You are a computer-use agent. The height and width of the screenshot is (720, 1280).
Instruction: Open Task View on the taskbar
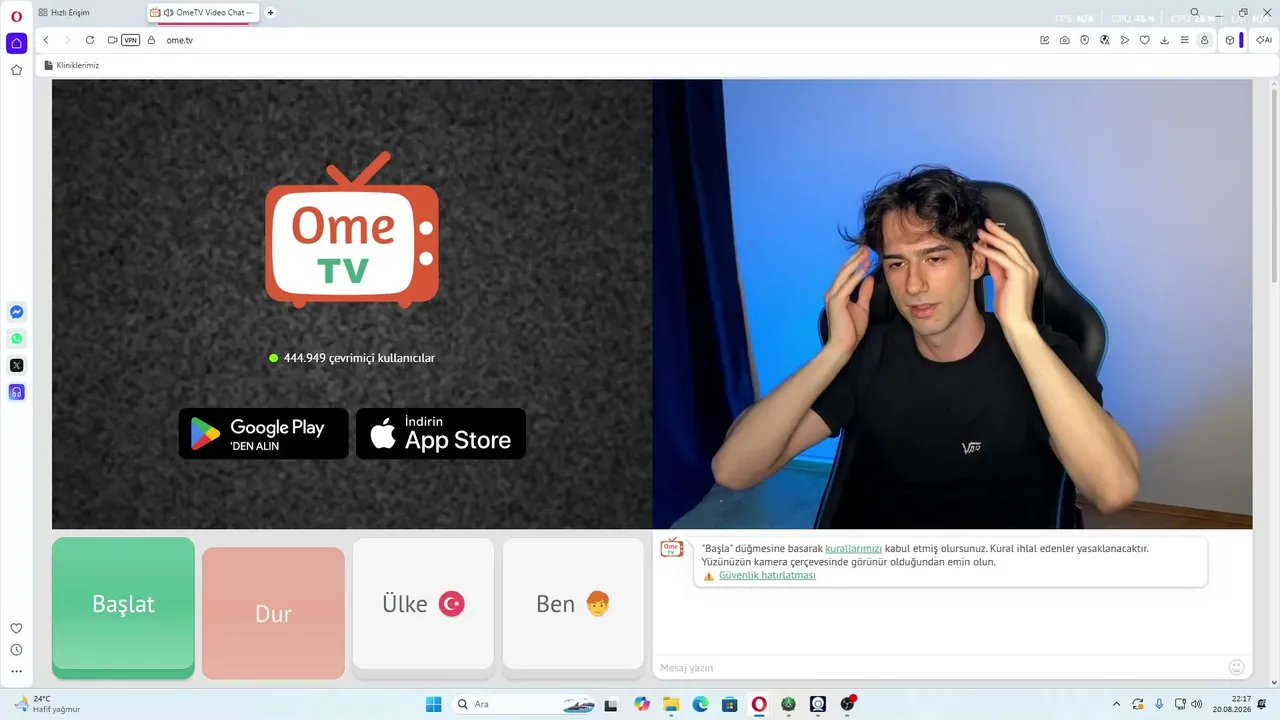point(612,704)
